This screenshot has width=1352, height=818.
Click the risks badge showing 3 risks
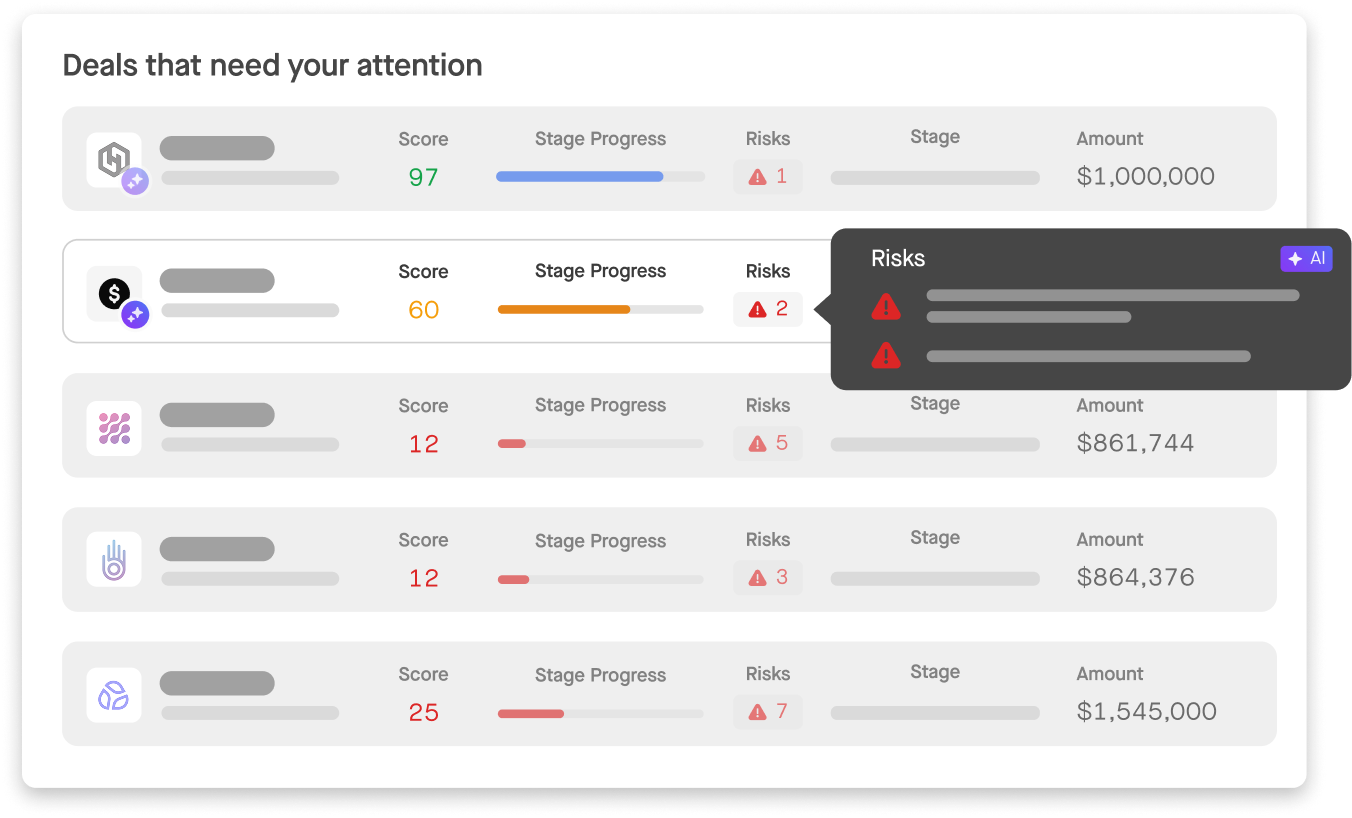768,578
